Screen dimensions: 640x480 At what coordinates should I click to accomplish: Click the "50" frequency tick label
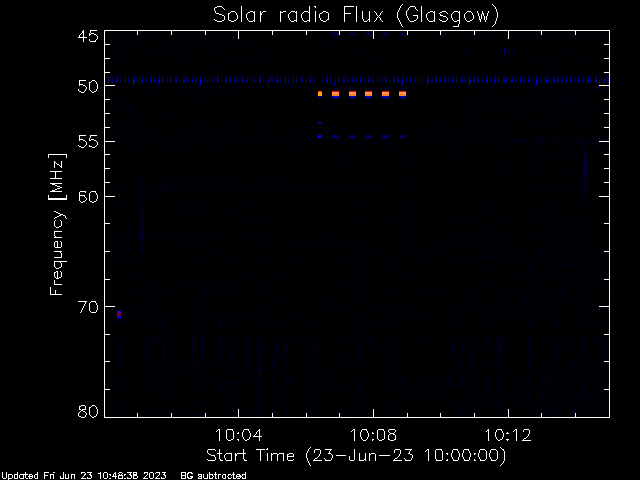(x=88, y=86)
